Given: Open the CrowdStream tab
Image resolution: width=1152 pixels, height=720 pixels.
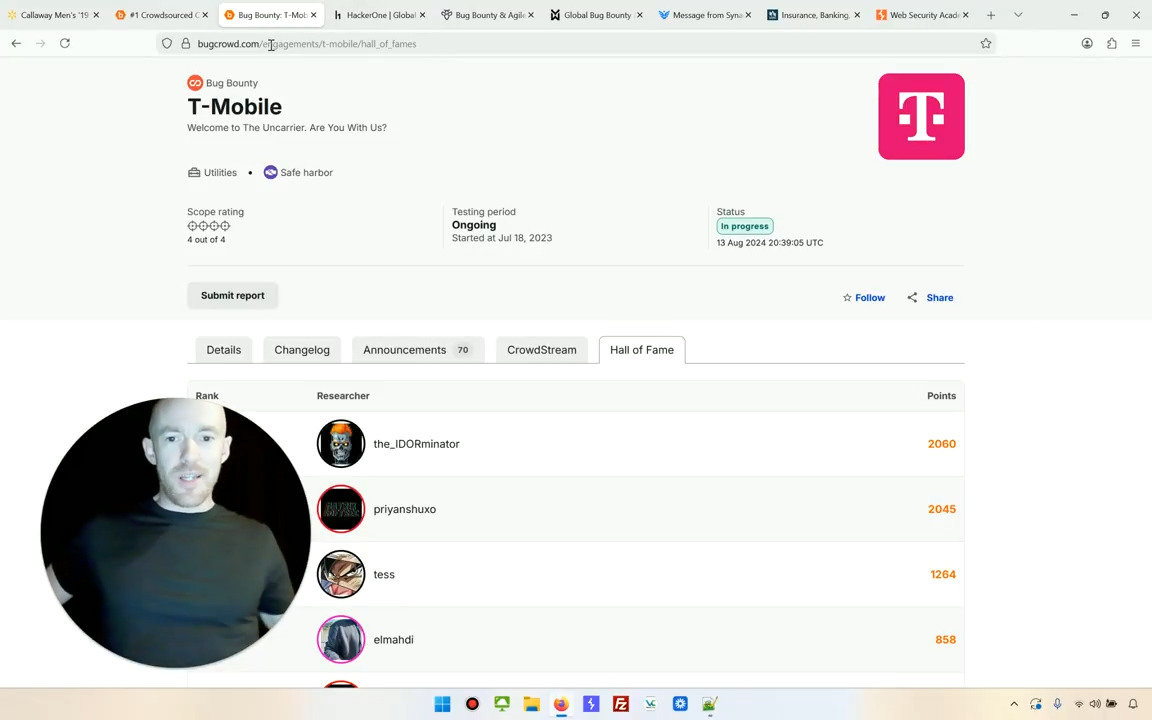Looking at the screenshot, I should tap(541, 350).
